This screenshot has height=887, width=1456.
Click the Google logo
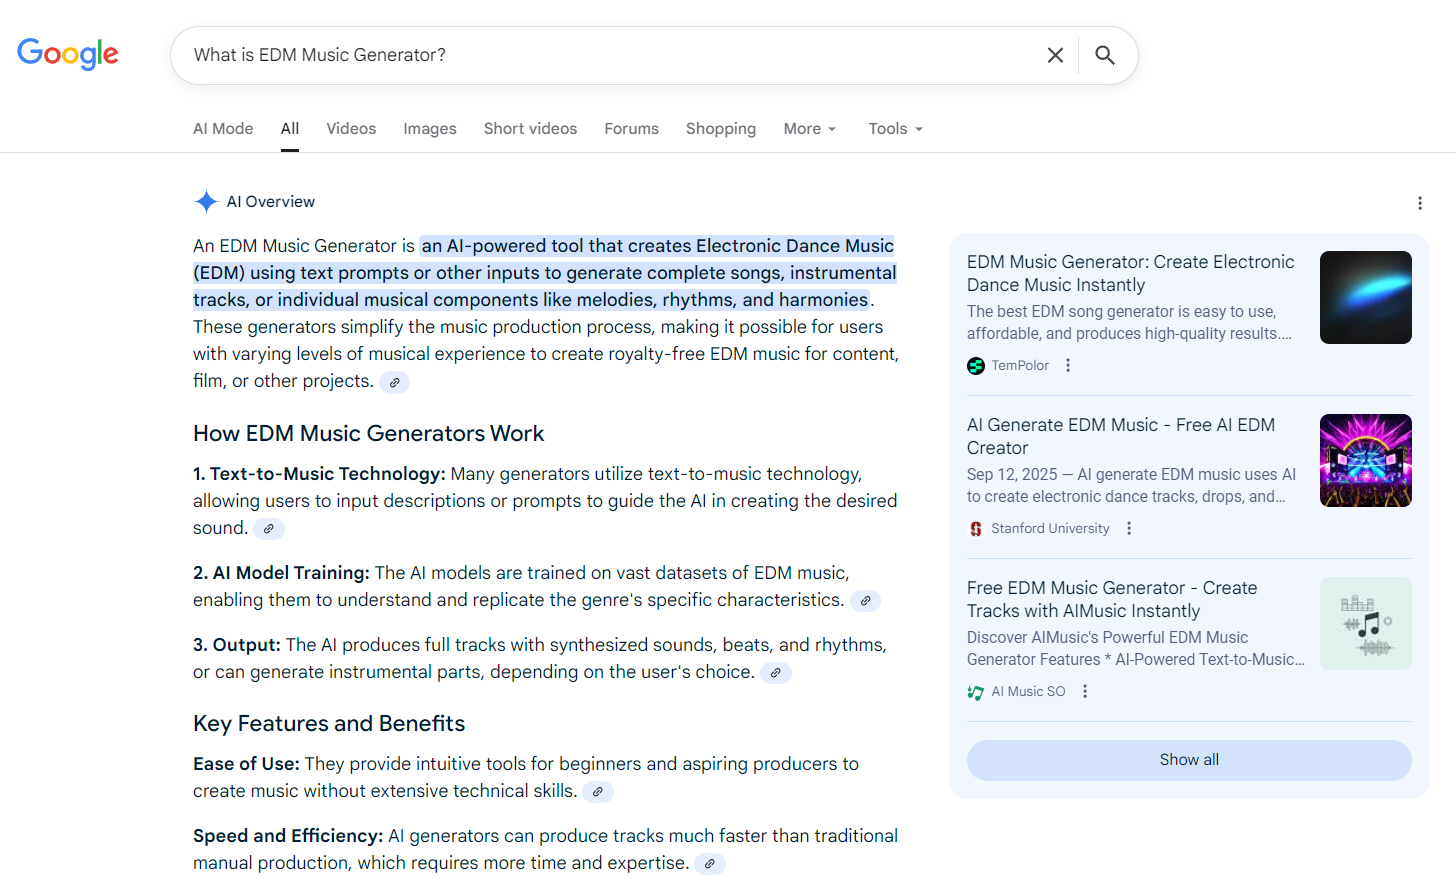tap(67, 55)
